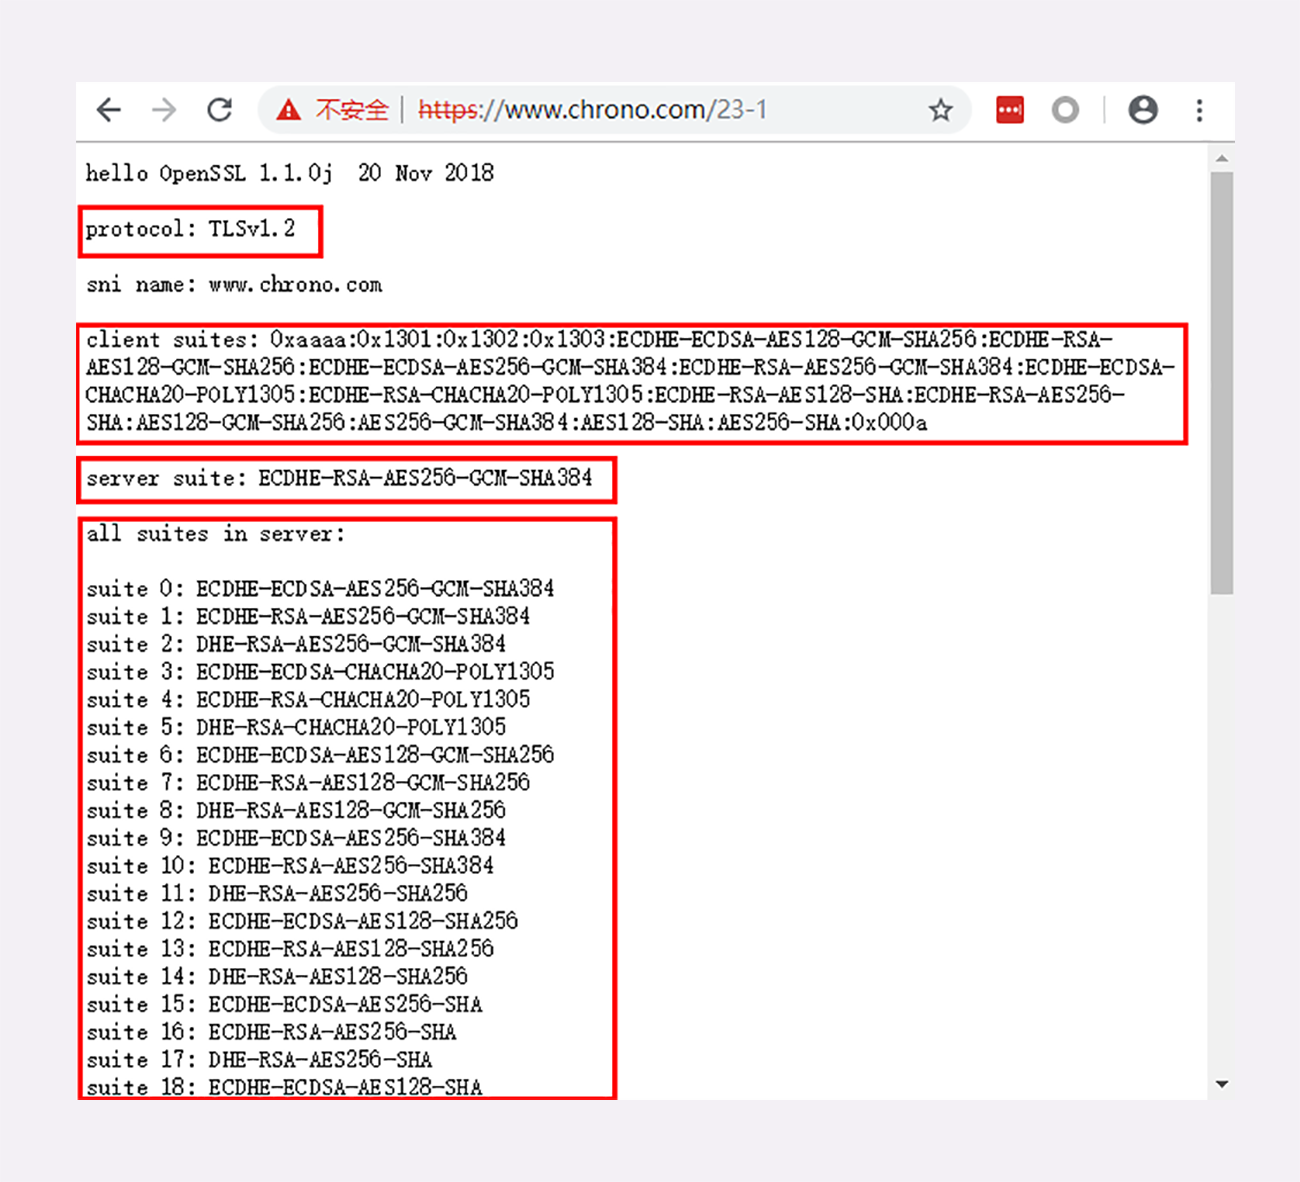
Task: Click the protocol: TLSv1.2 highlighted box
Action: point(199,231)
